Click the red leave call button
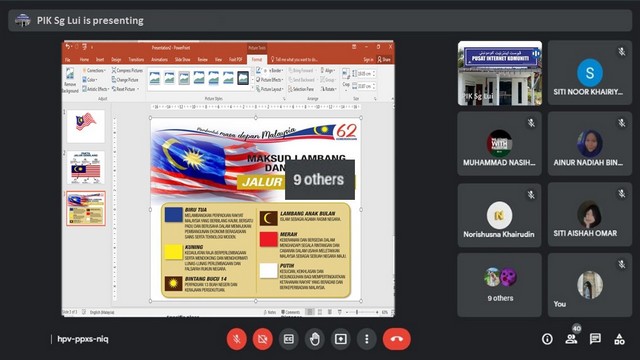This screenshot has width=640, height=360. click(397, 339)
